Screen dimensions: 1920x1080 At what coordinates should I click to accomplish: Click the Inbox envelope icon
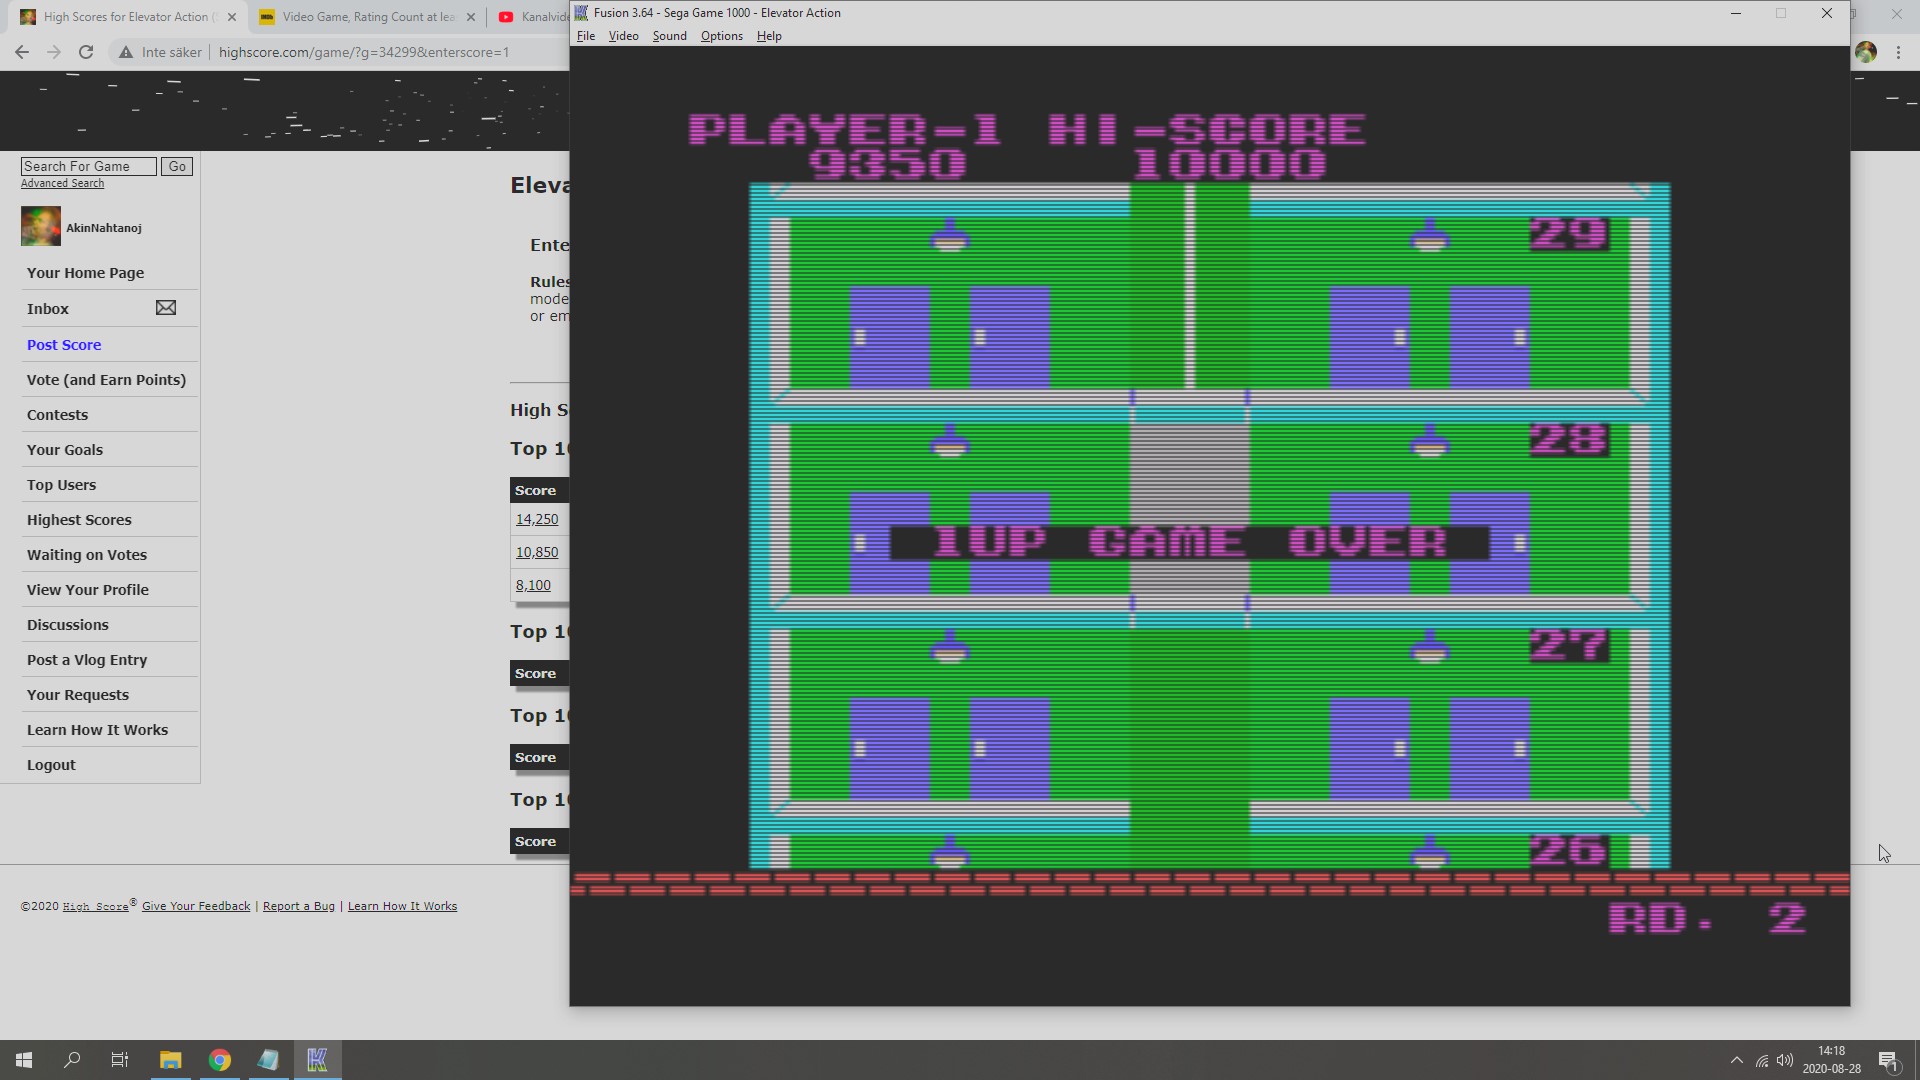[x=166, y=308]
